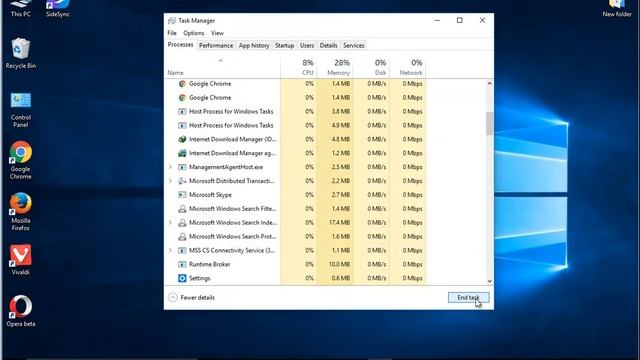The image size is (640, 360).
Task: Select the Processes tab
Action: click(180, 45)
